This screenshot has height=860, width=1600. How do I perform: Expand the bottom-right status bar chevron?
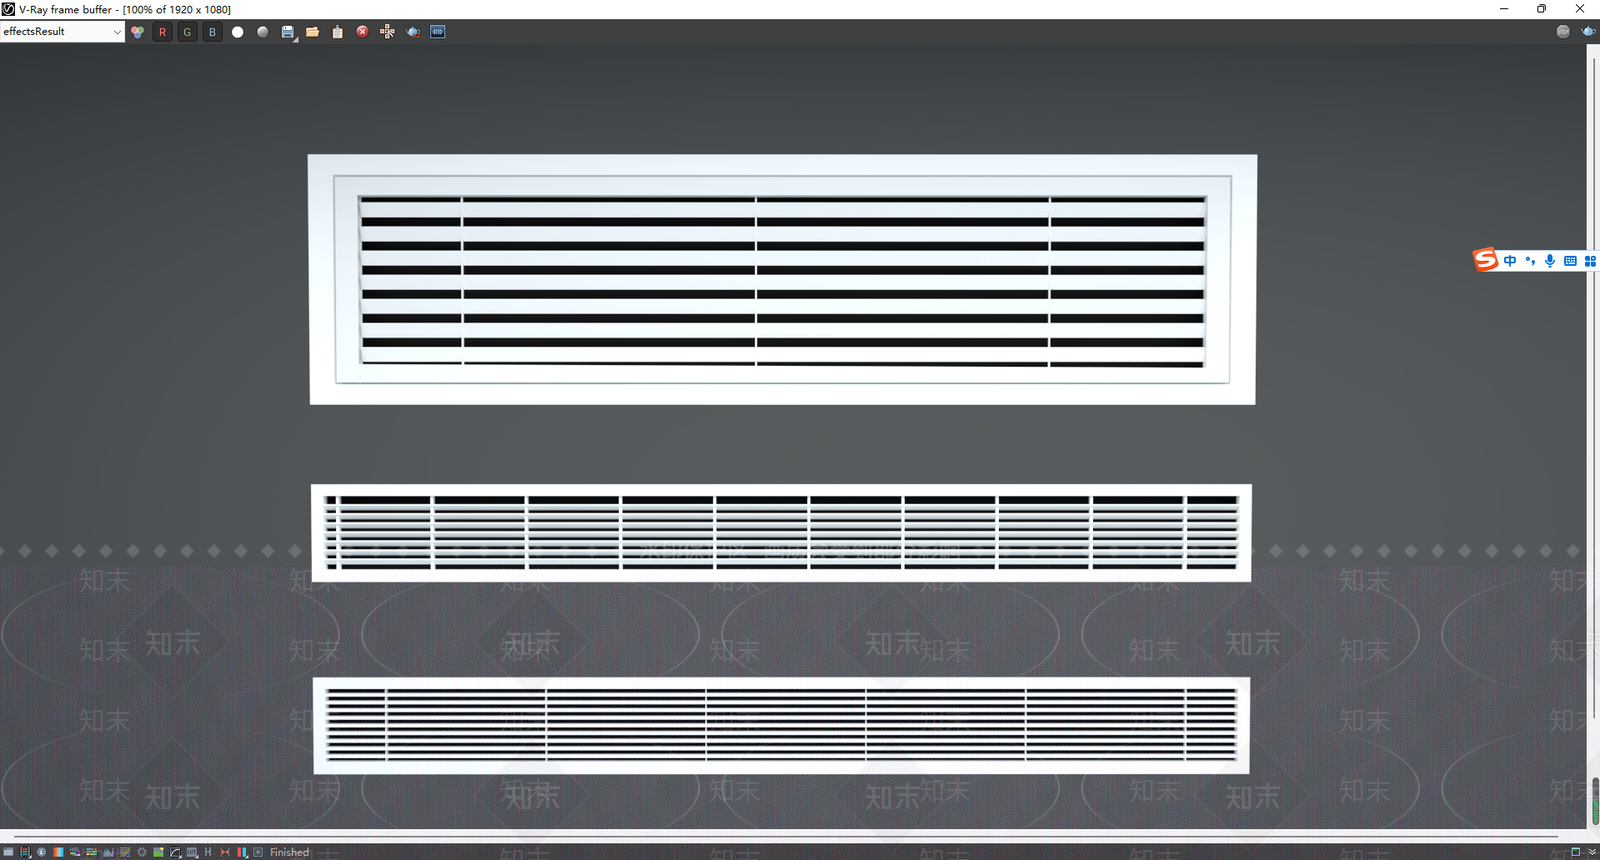pos(1592,852)
